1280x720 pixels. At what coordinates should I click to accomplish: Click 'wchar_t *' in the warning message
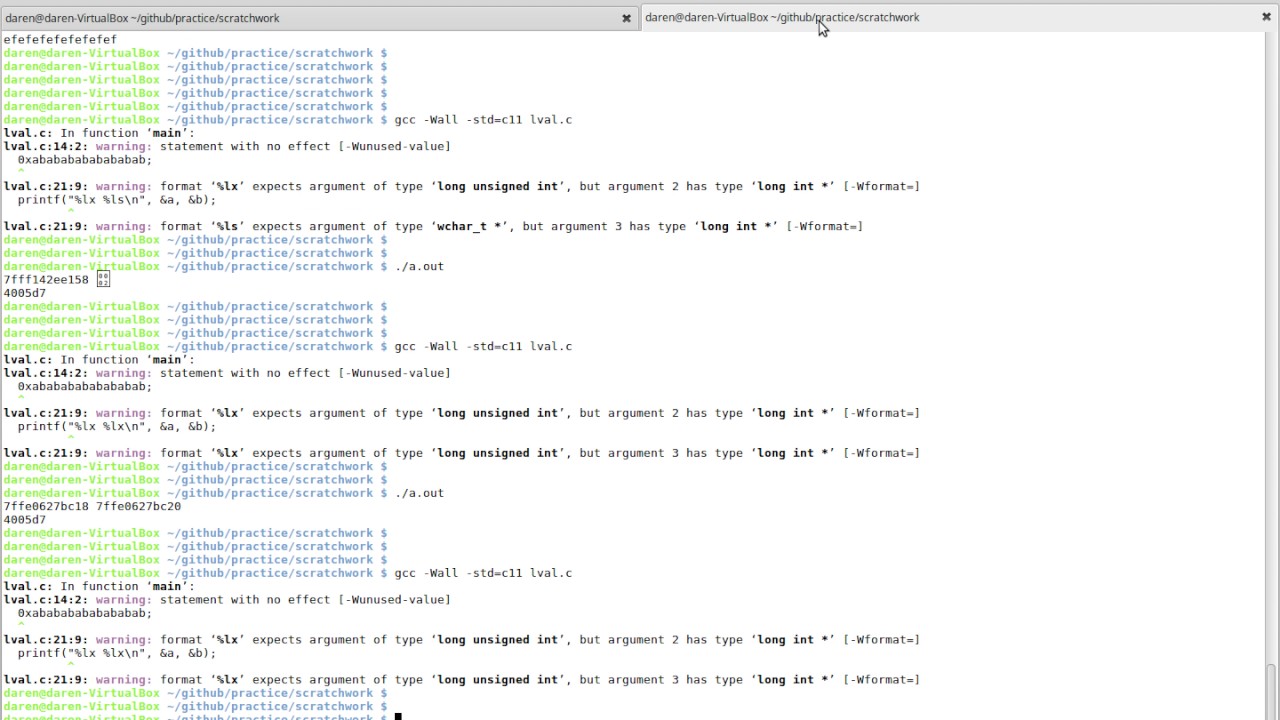coord(469,227)
